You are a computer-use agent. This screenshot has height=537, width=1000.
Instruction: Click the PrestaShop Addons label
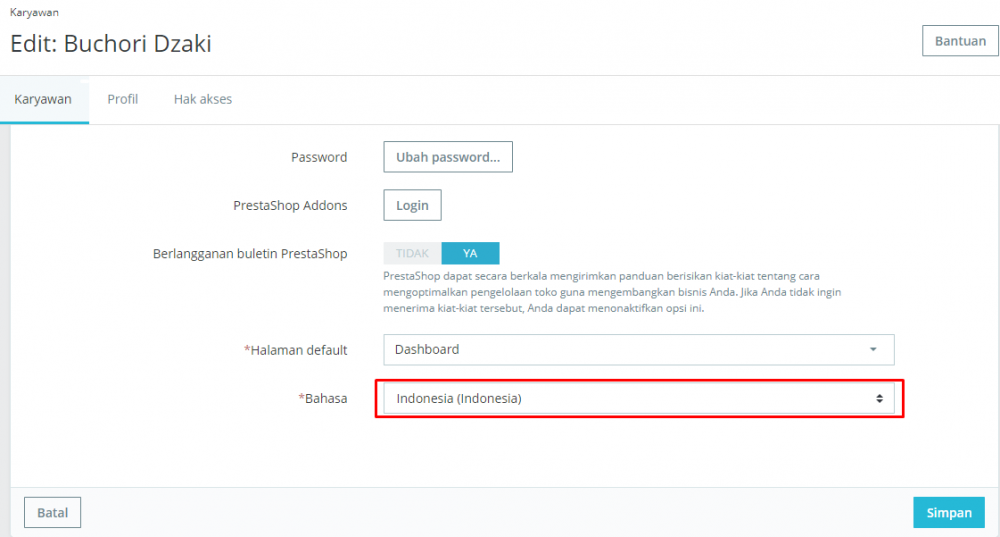coord(290,205)
